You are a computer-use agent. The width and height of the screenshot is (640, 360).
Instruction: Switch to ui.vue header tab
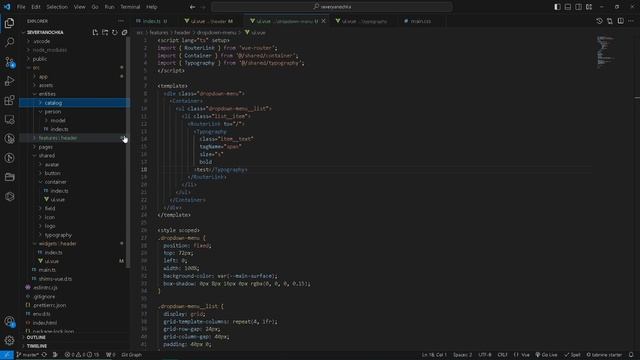tap(211, 21)
